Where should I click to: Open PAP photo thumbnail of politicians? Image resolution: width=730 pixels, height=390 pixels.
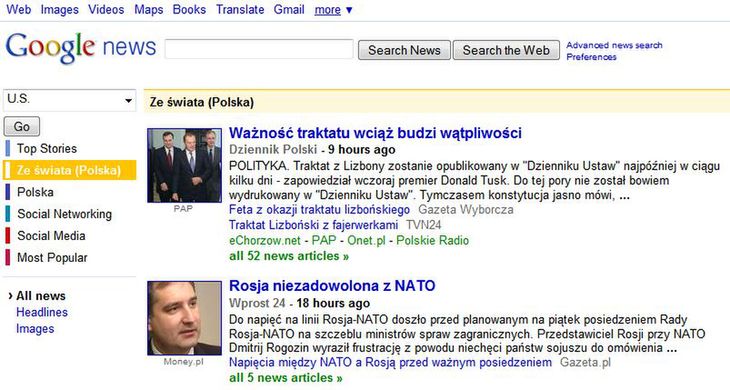point(184,165)
